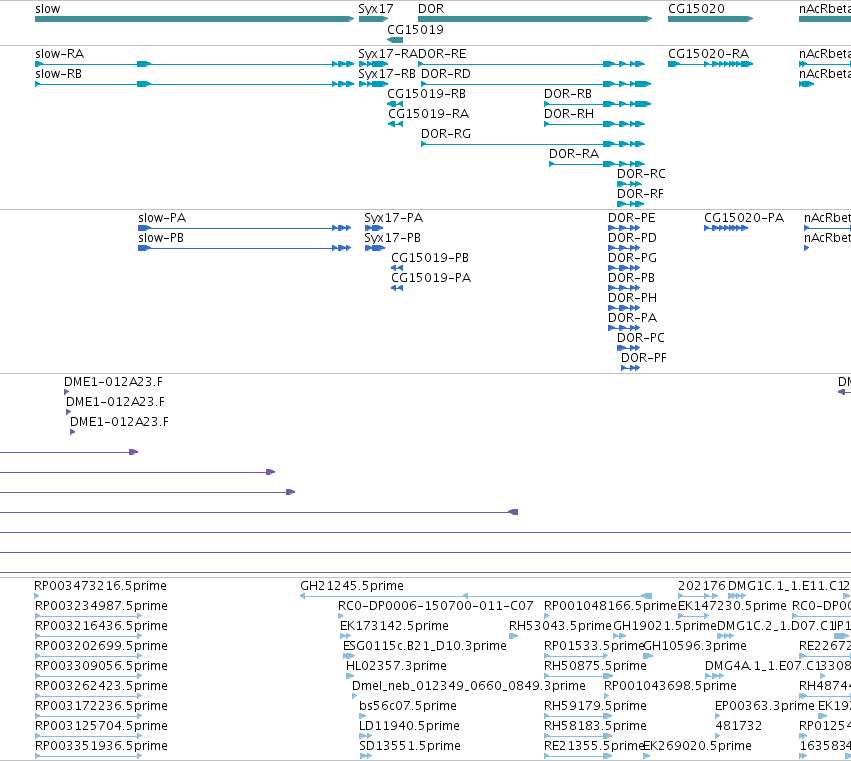Select the EP00363.3prime EST label

click(765, 707)
